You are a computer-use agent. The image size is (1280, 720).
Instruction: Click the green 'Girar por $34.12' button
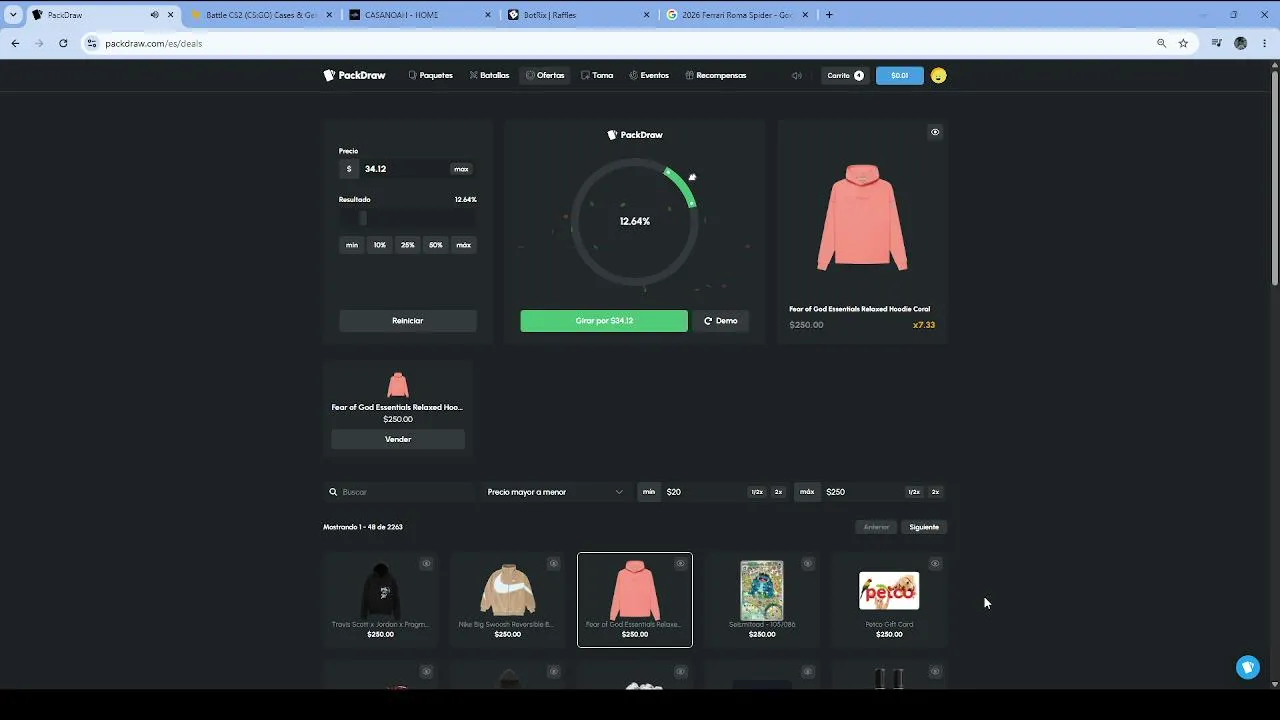pyautogui.click(x=604, y=321)
